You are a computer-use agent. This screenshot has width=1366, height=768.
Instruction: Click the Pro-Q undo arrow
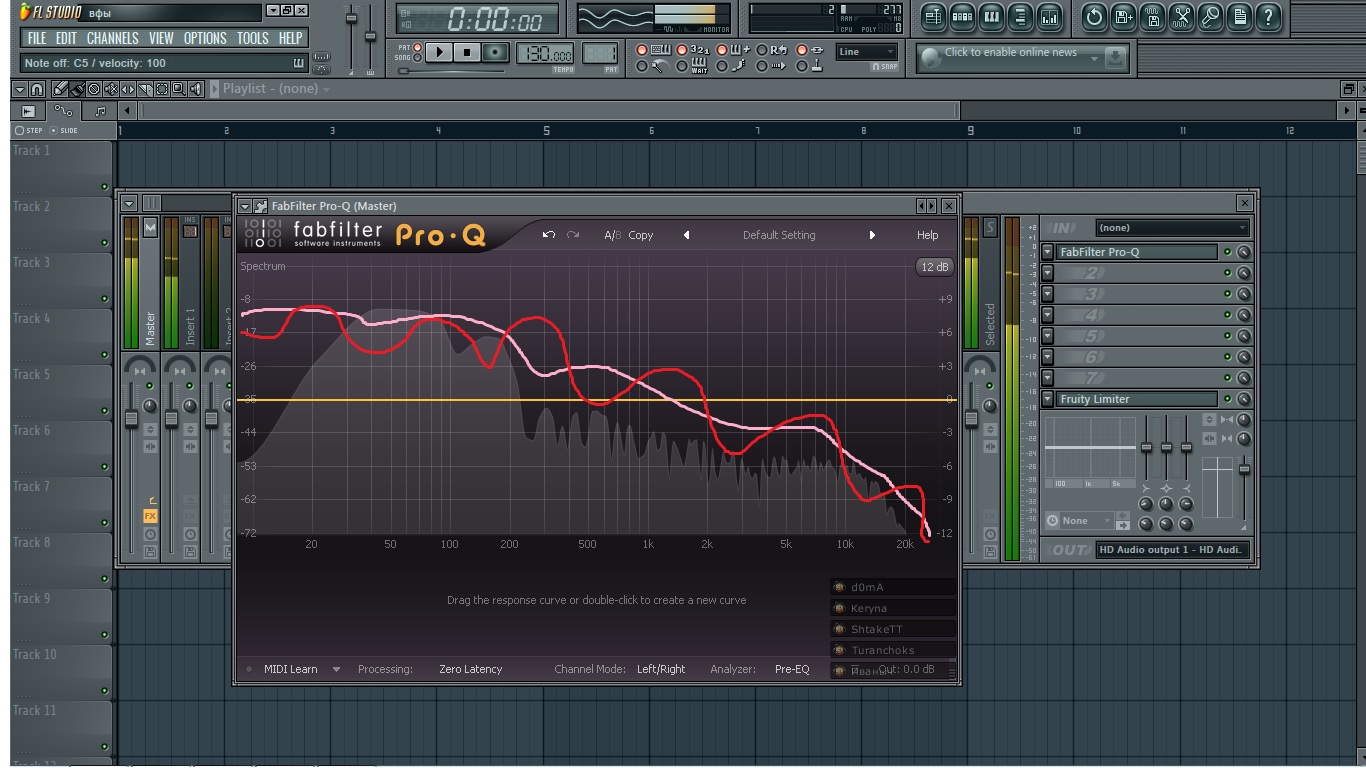click(548, 235)
